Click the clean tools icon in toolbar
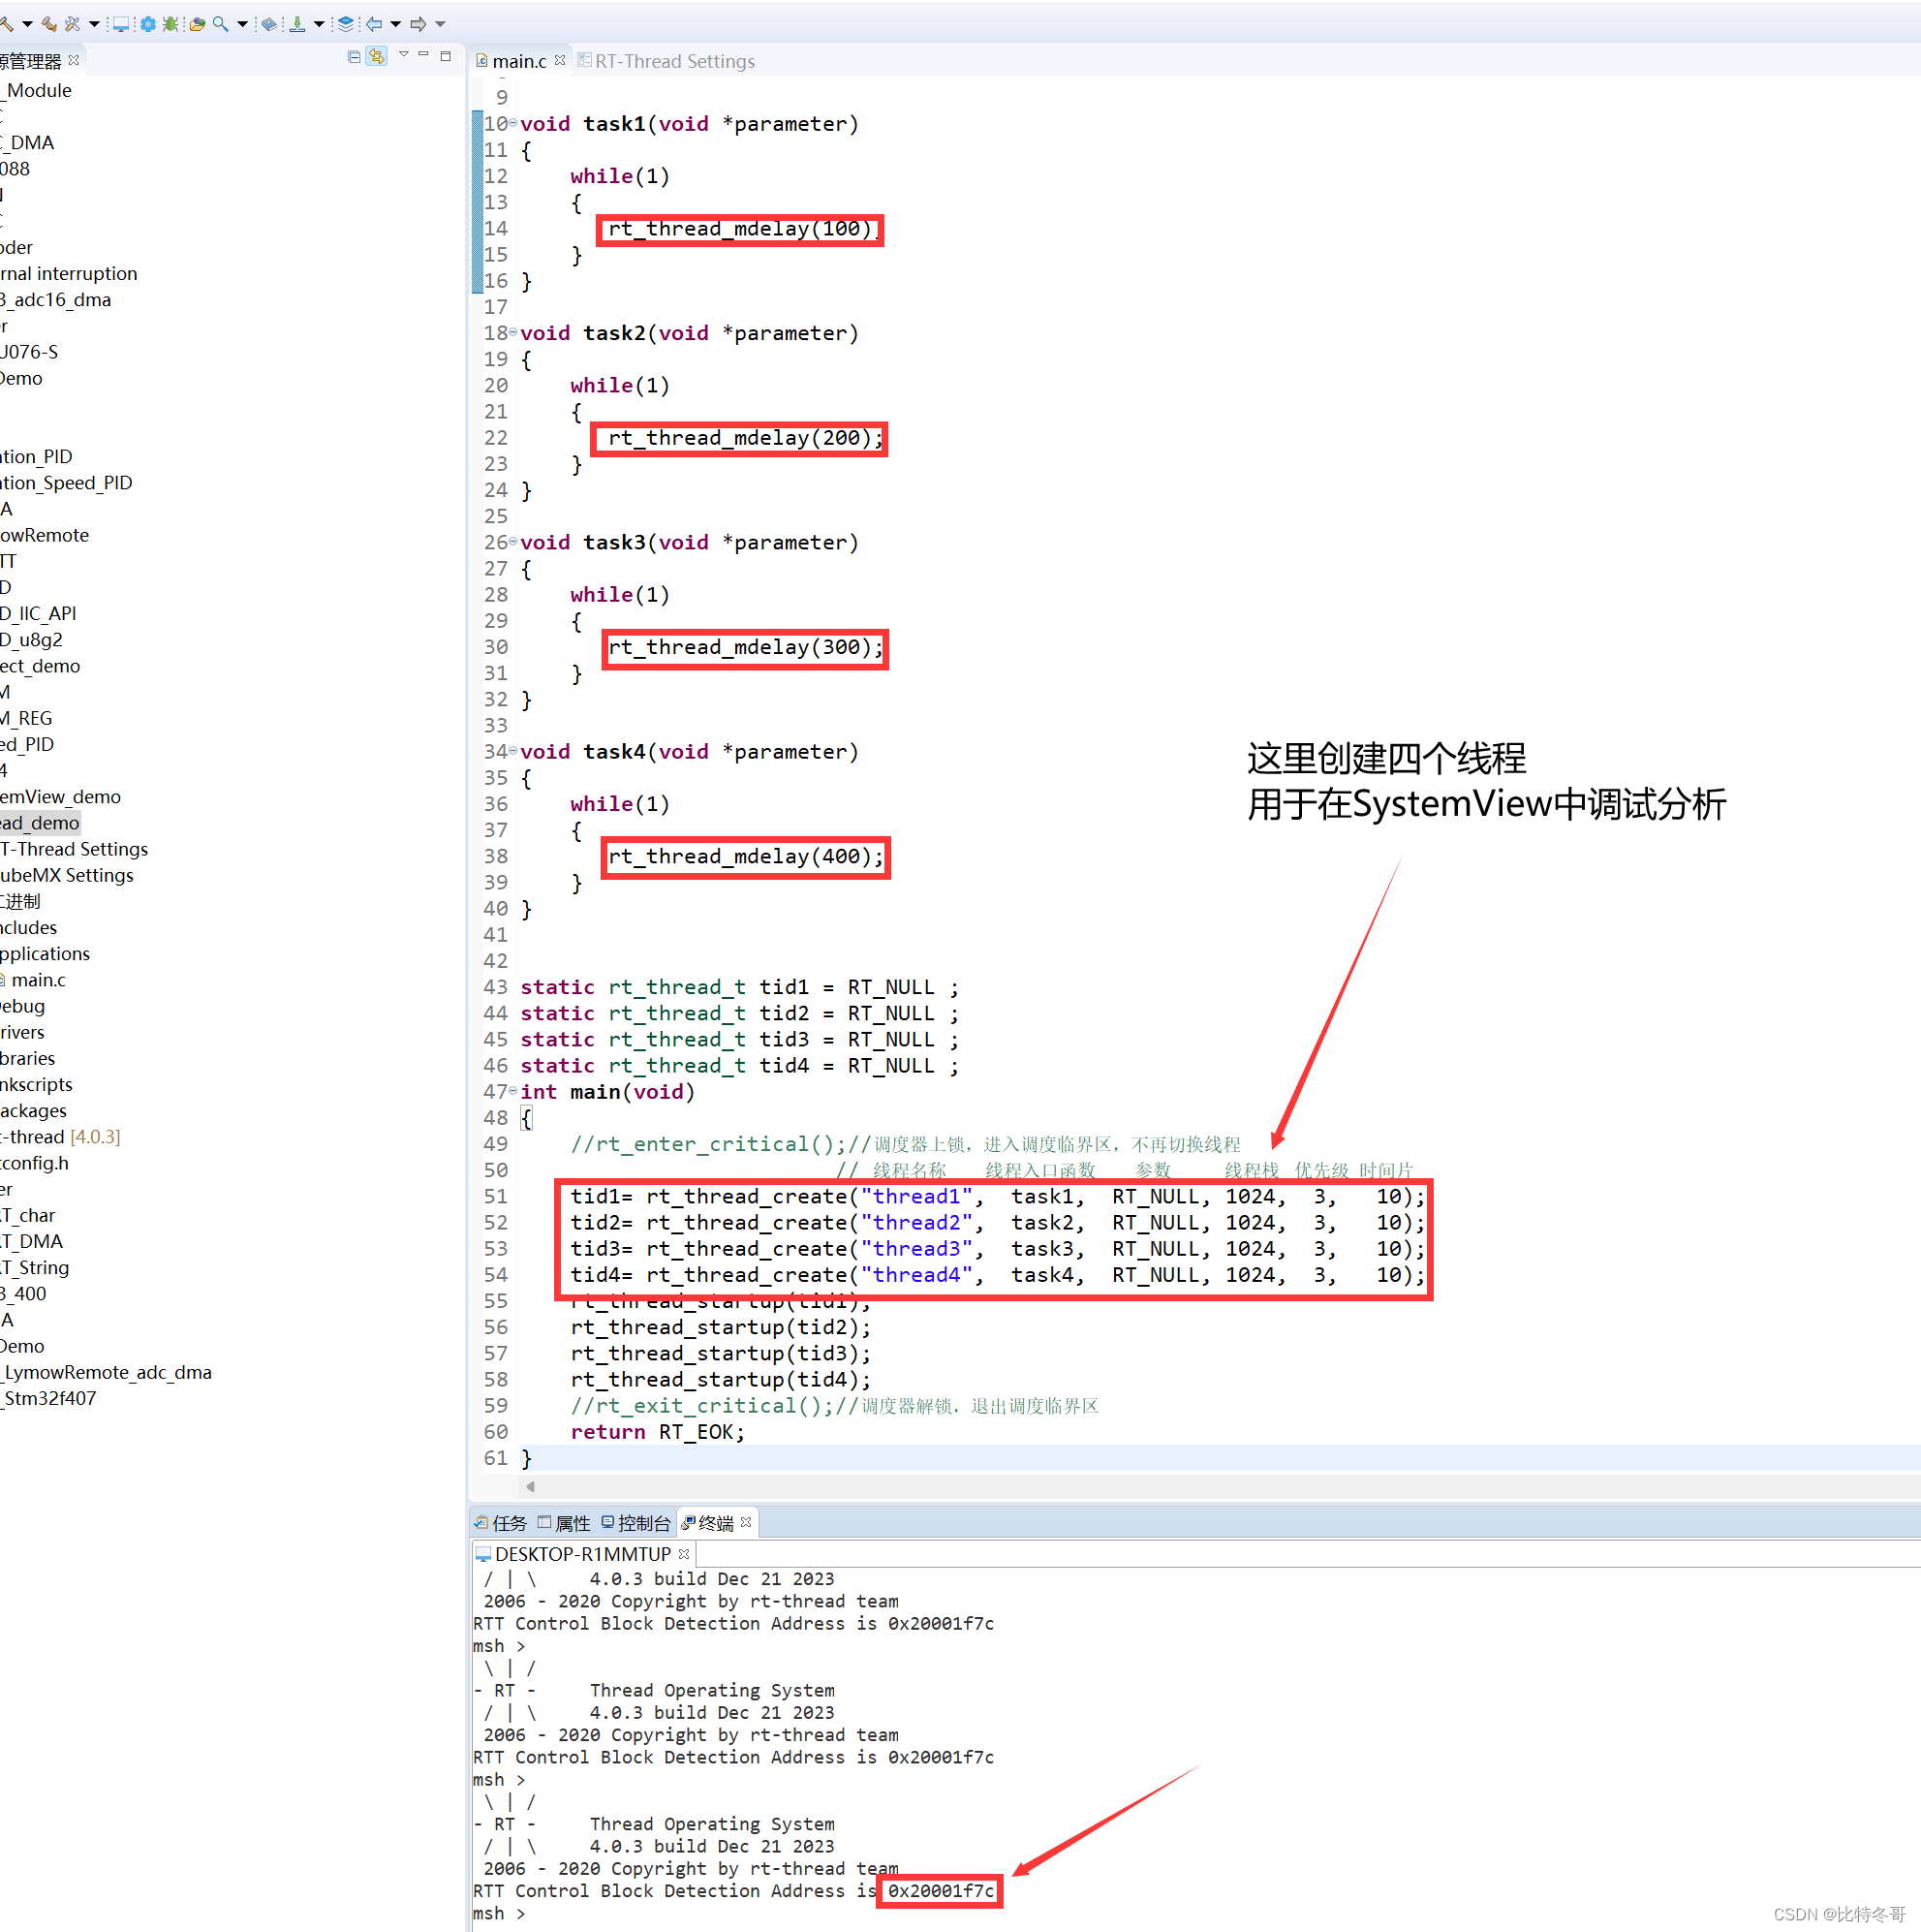The width and height of the screenshot is (1921, 1932). click(73, 24)
